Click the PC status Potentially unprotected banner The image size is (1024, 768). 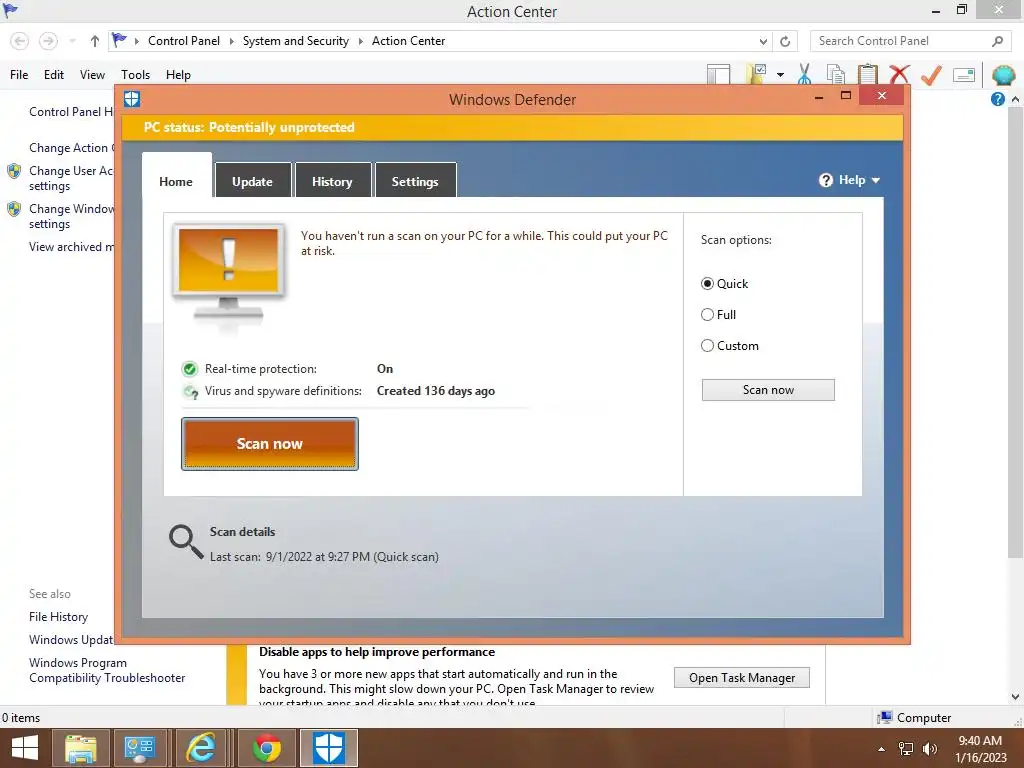click(513, 127)
